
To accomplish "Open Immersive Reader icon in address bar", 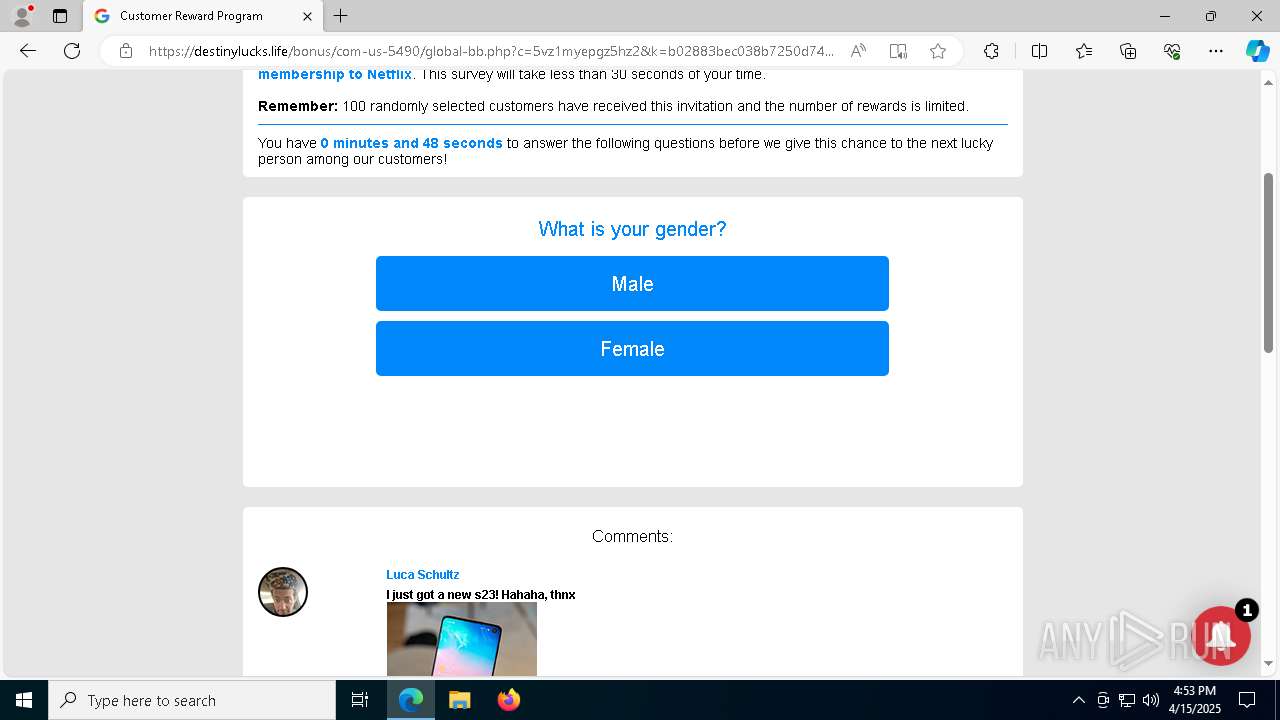I will click(898, 51).
